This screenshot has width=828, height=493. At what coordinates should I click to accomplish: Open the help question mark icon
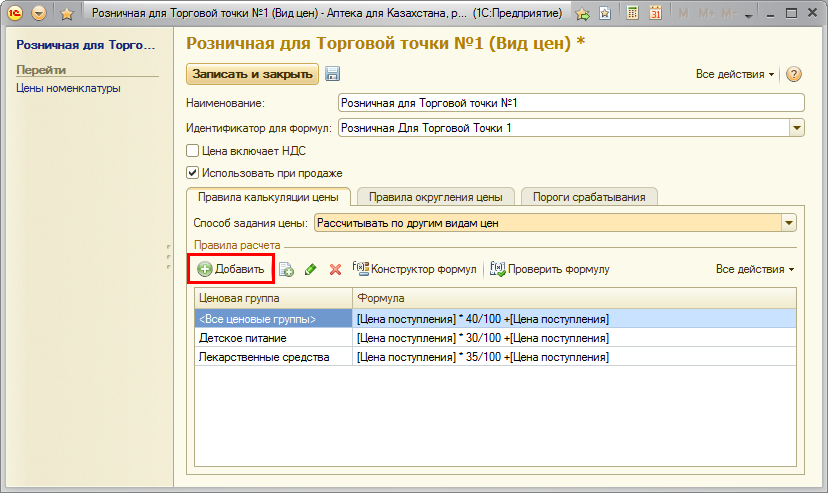click(795, 75)
